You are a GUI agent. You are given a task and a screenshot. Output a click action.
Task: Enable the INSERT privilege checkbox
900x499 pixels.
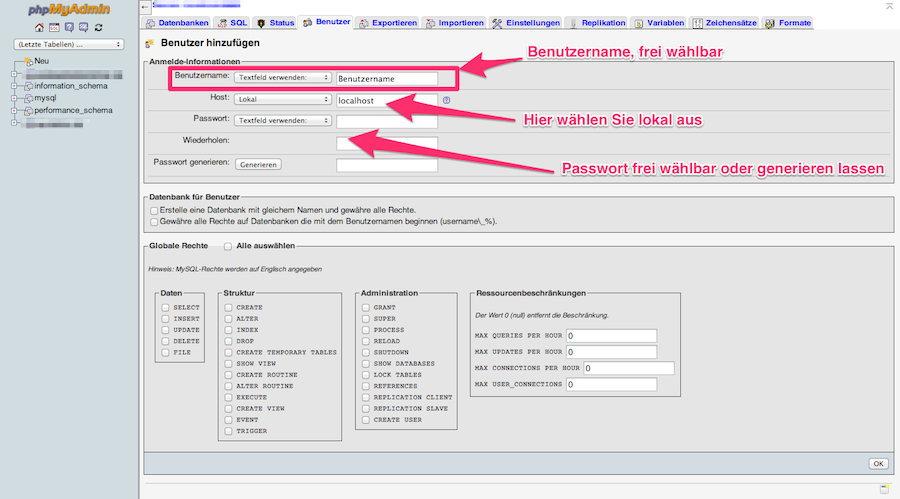[165, 319]
